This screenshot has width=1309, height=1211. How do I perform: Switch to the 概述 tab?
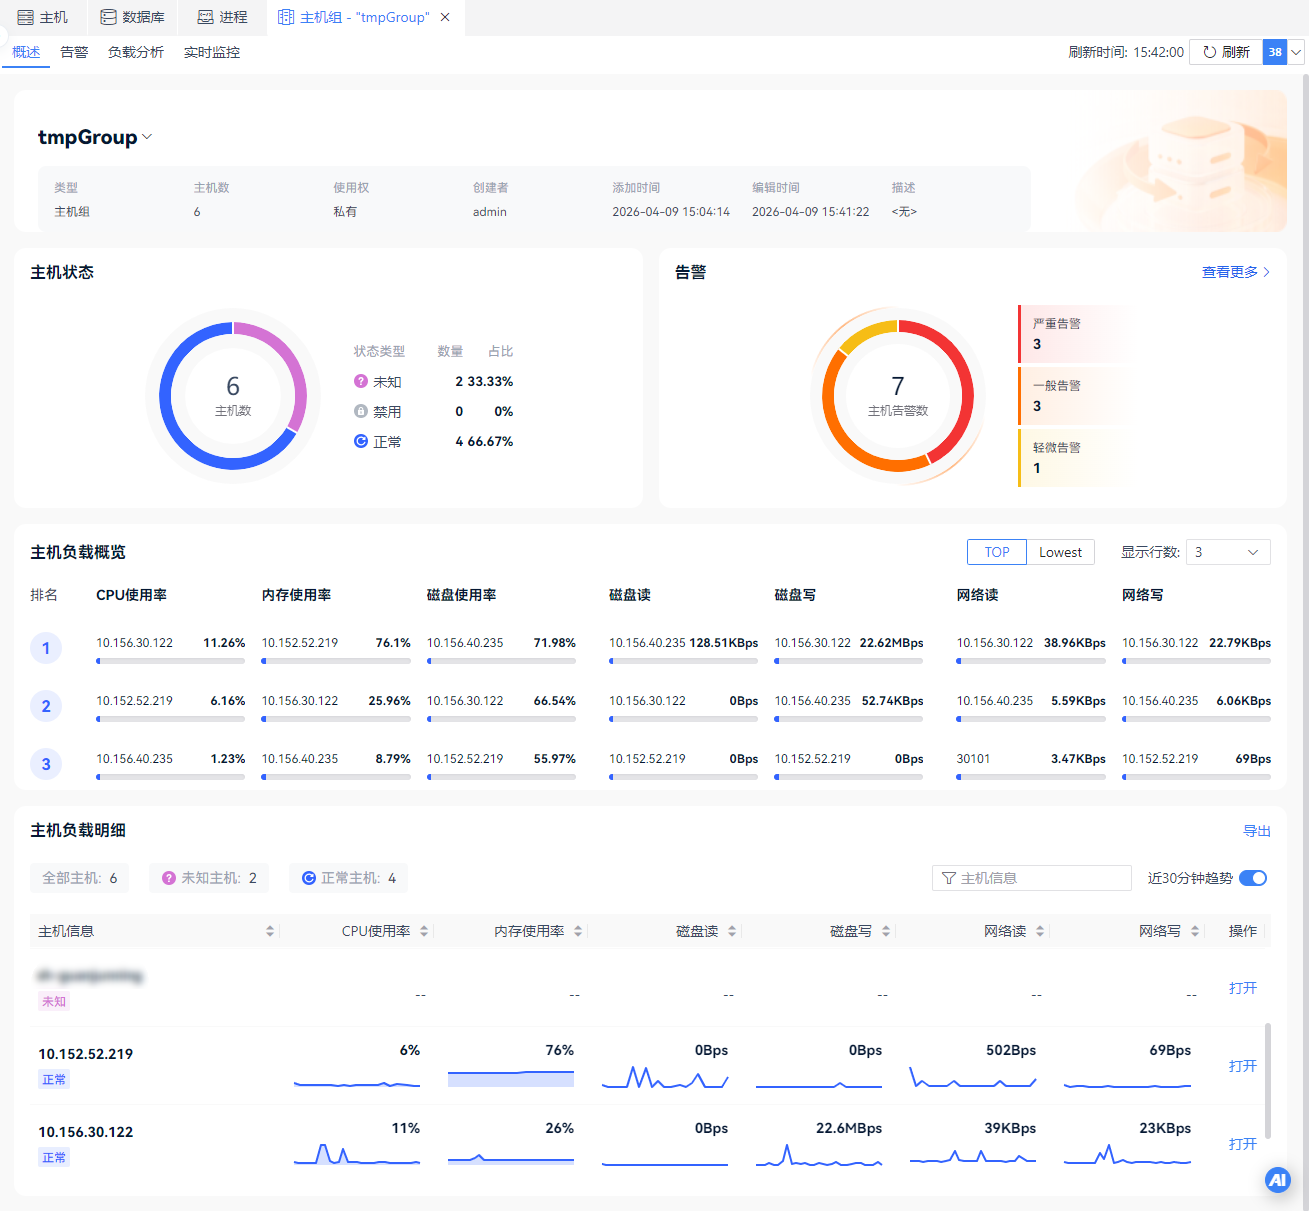click(26, 52)
